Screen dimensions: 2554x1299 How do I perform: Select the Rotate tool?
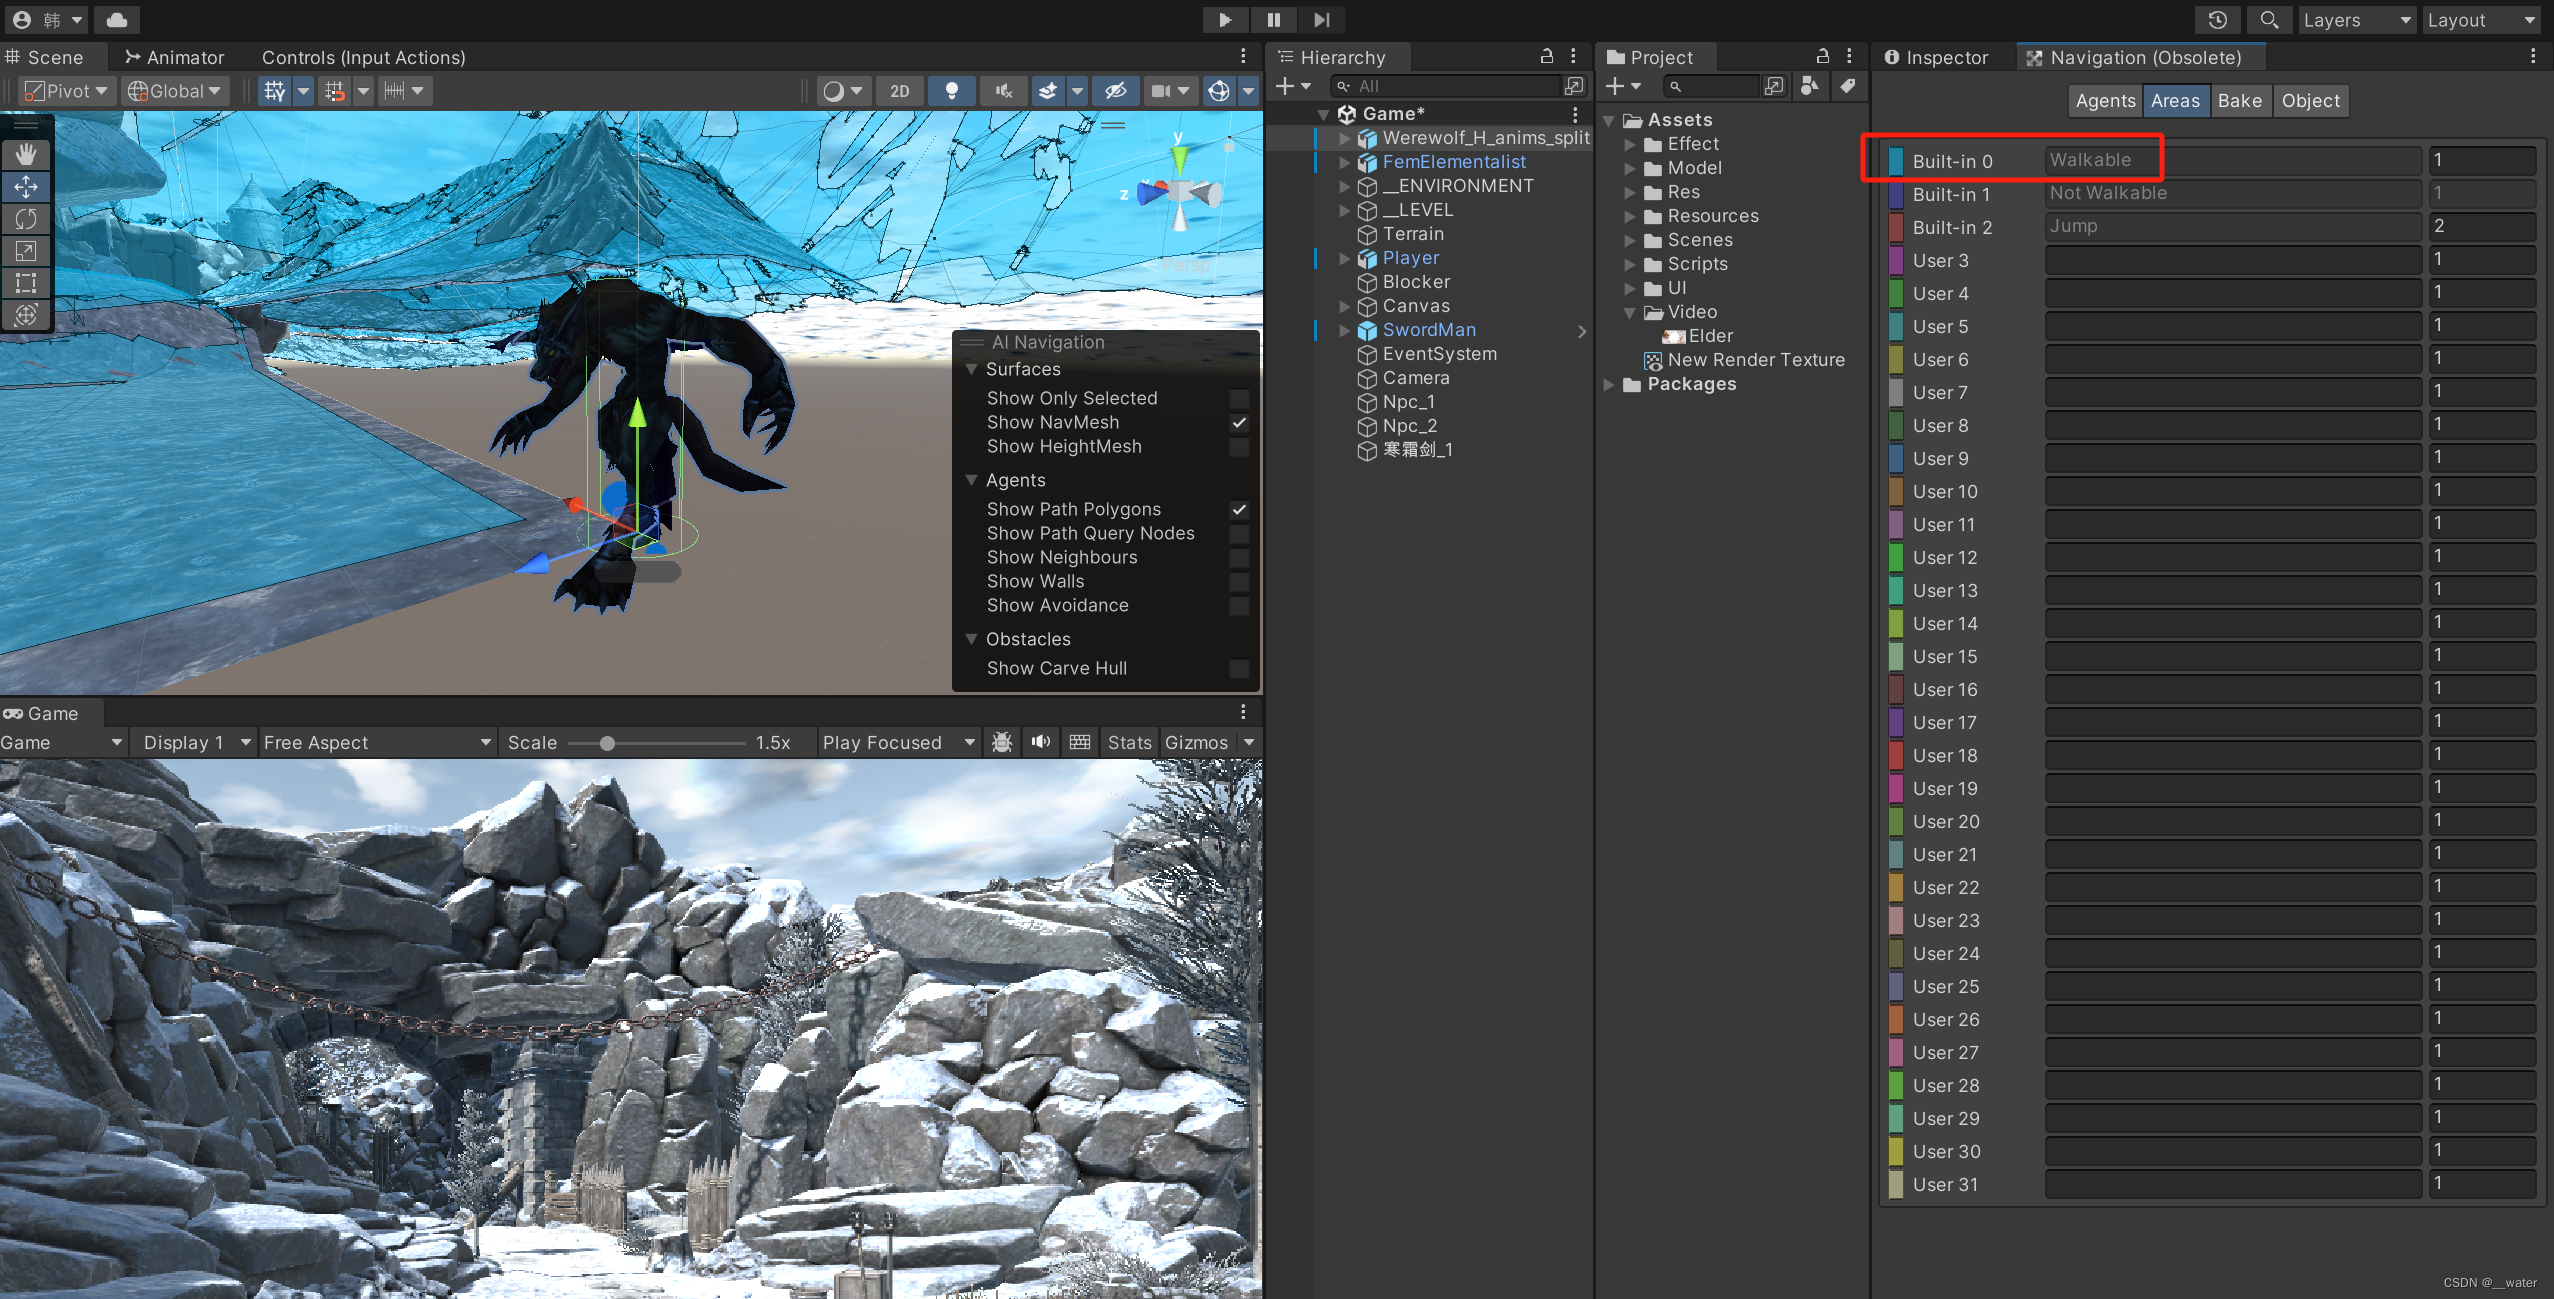(x=26, y=219)
